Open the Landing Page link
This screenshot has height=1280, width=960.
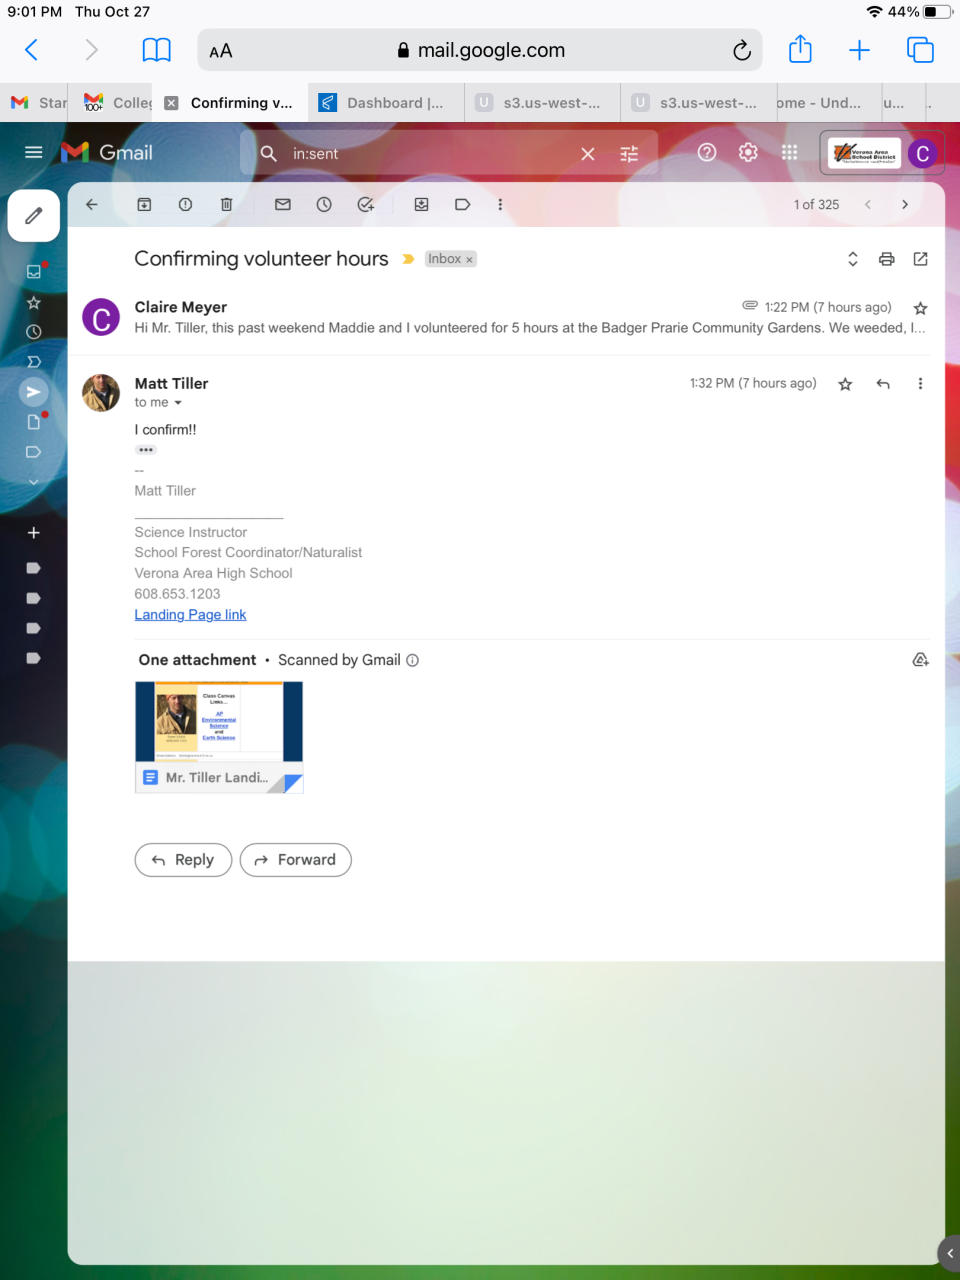(190, 615)
